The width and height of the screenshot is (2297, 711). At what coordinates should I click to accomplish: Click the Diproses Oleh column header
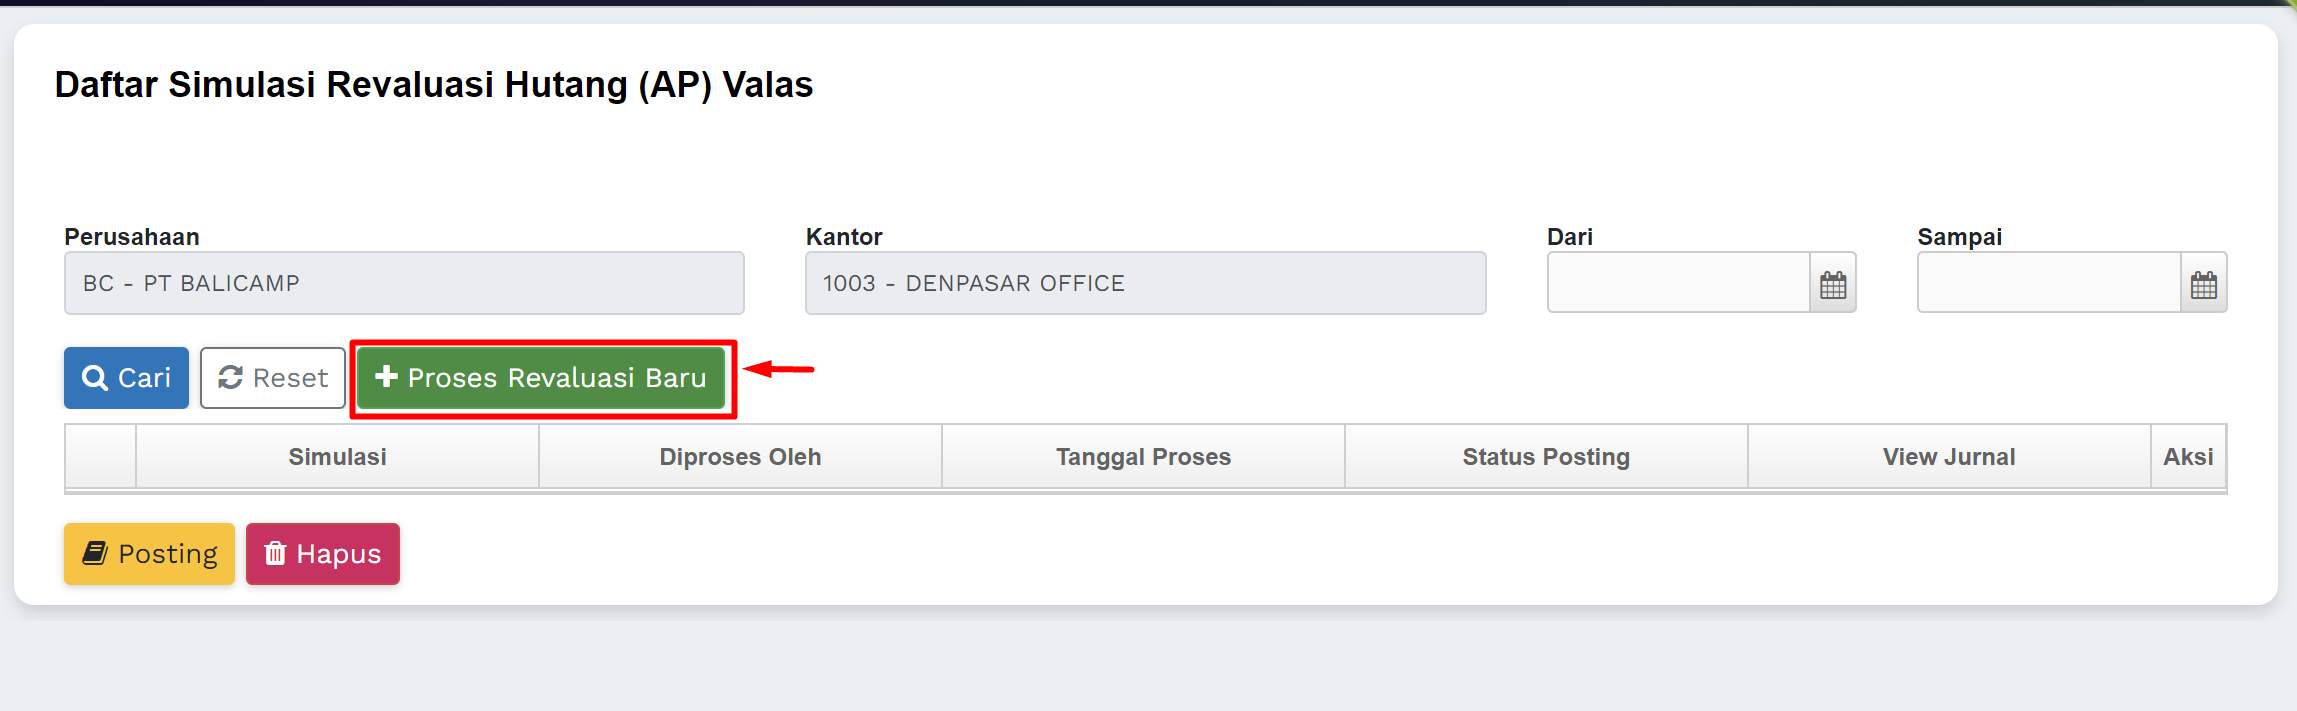(740, 457)
